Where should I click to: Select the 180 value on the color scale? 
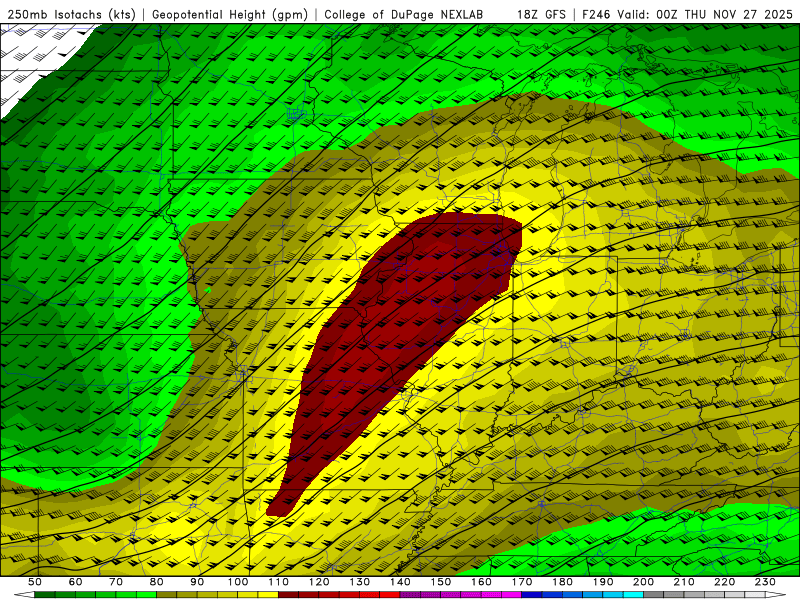click(x=562, y=582)
